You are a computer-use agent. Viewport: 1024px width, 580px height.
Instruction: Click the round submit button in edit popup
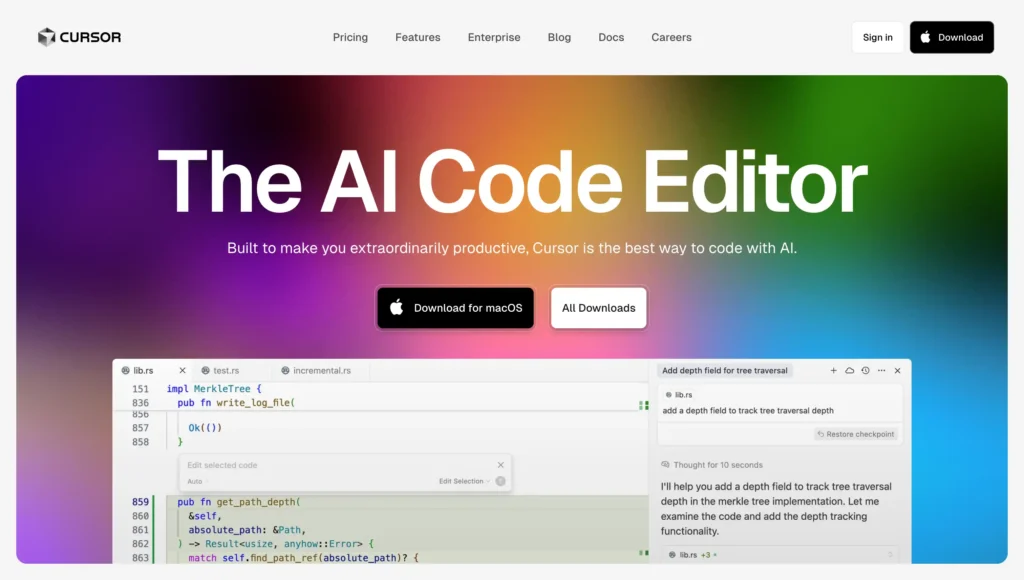coord(500,481)
